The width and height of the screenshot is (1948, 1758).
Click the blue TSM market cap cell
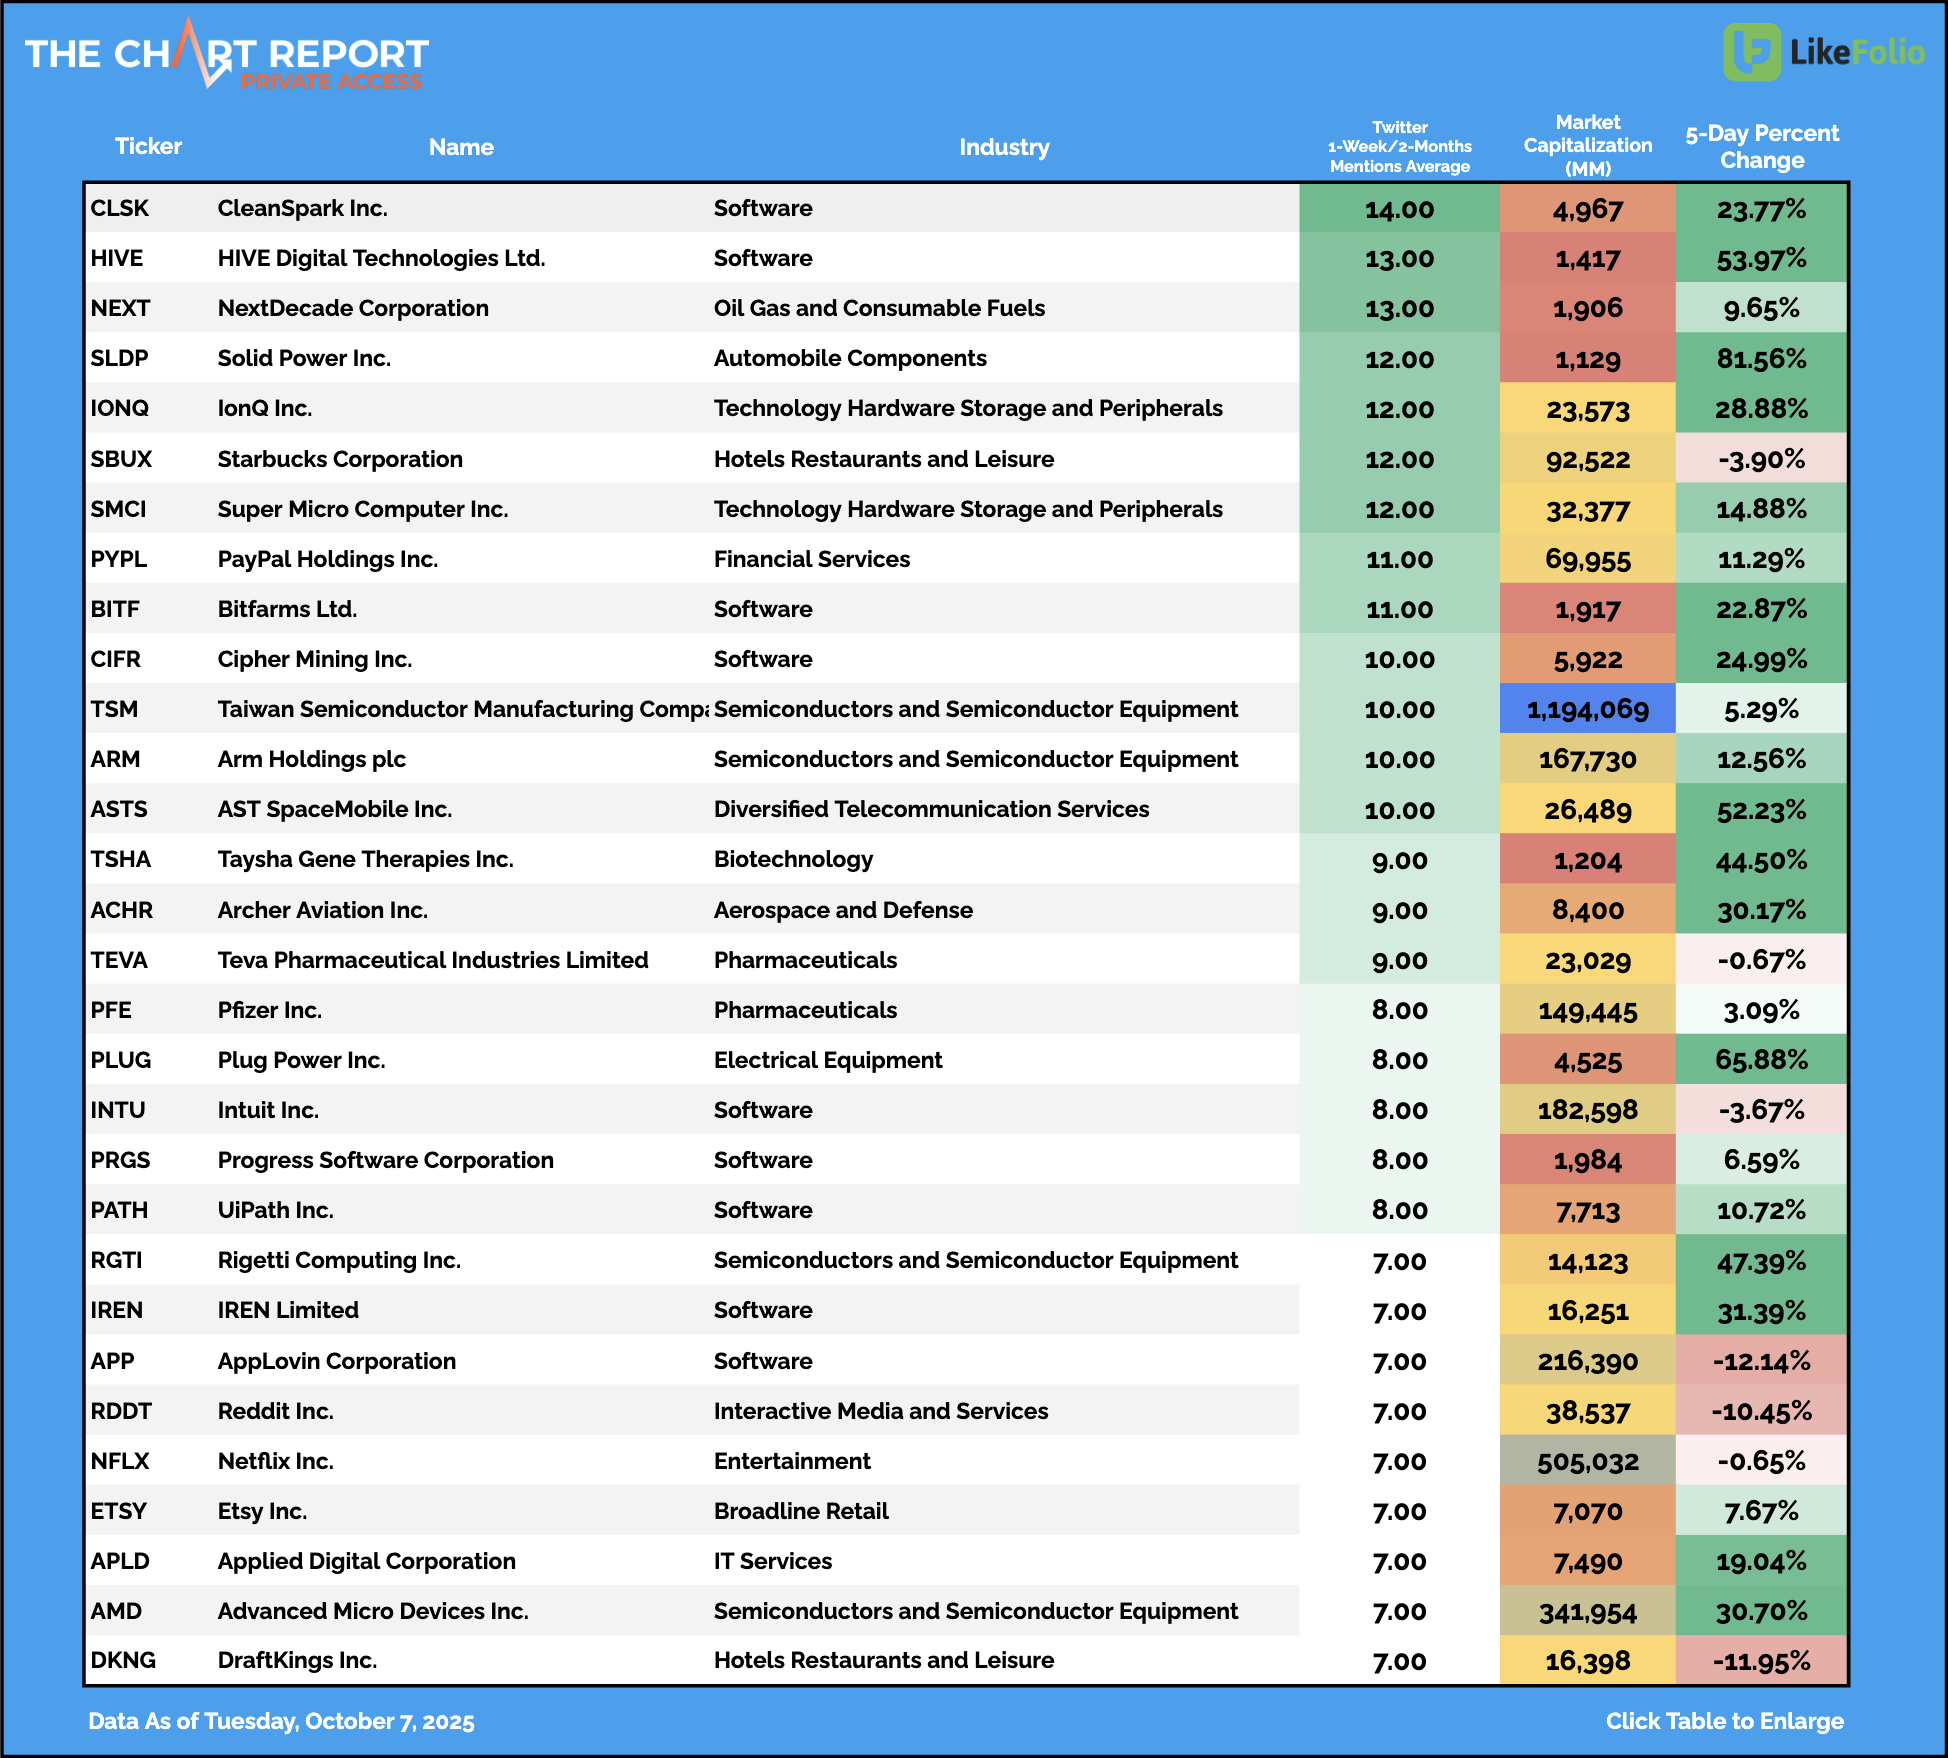1587,709
